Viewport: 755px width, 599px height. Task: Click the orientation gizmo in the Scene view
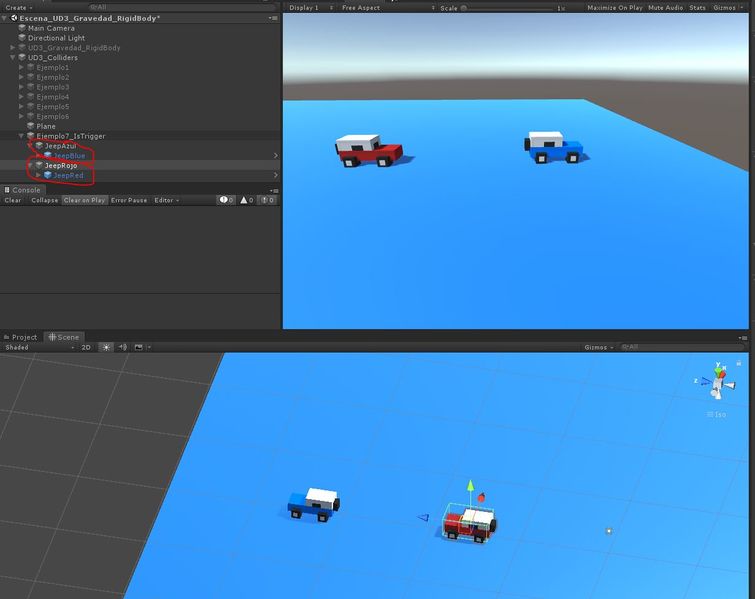click(x=717, y=381)
